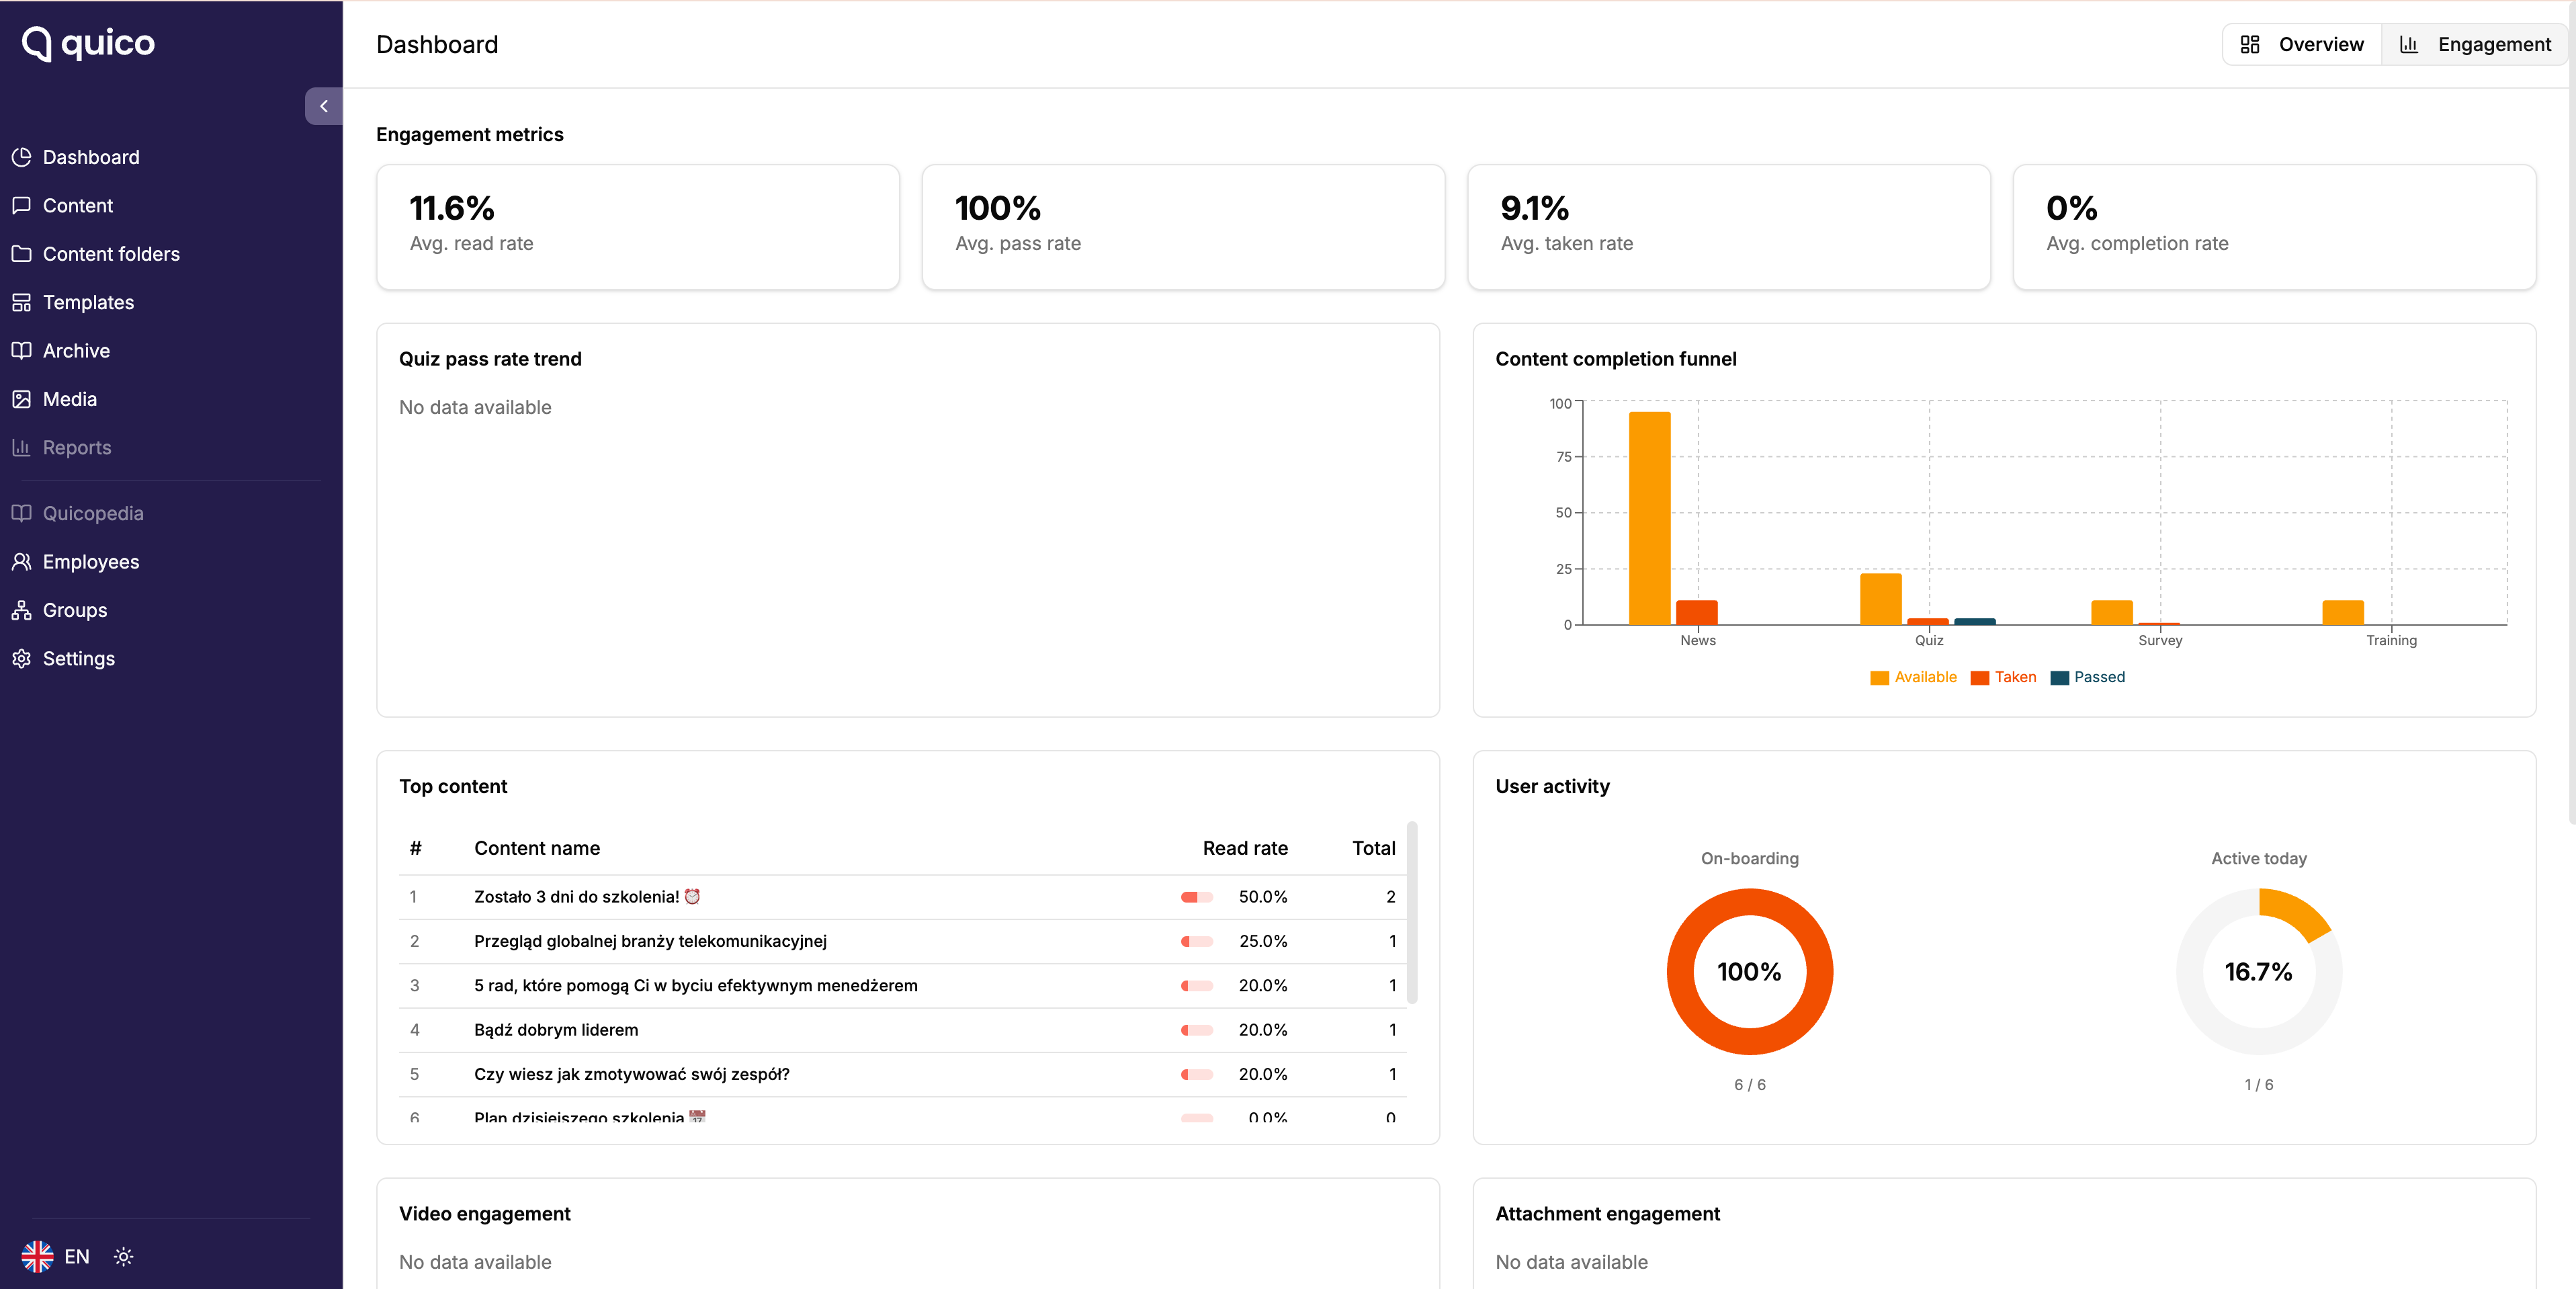This screenshot has height=1289, width=2576.
Task: Click the Passed legend color swatch
Action: pyautogui.click(x=2059, y=678)
